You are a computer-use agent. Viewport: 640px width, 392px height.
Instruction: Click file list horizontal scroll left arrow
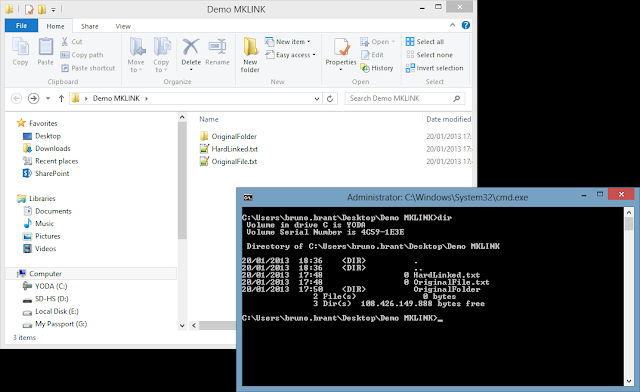194,325
